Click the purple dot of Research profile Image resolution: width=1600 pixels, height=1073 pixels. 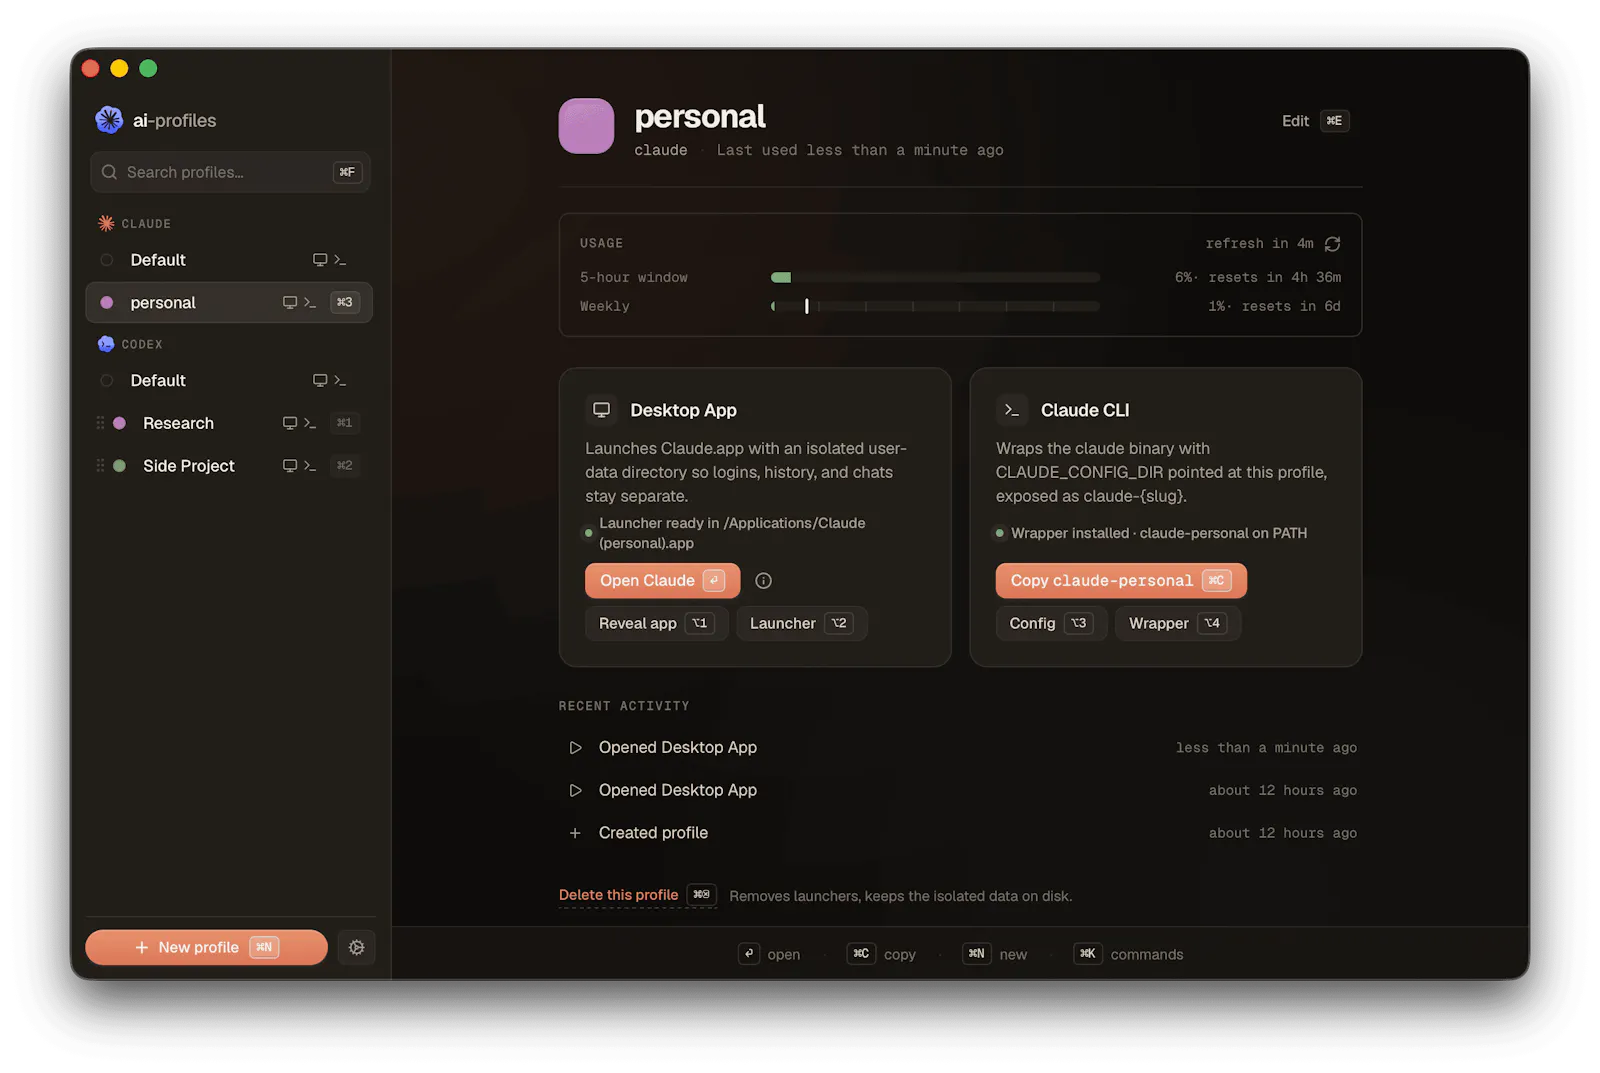tap(119, 423)
